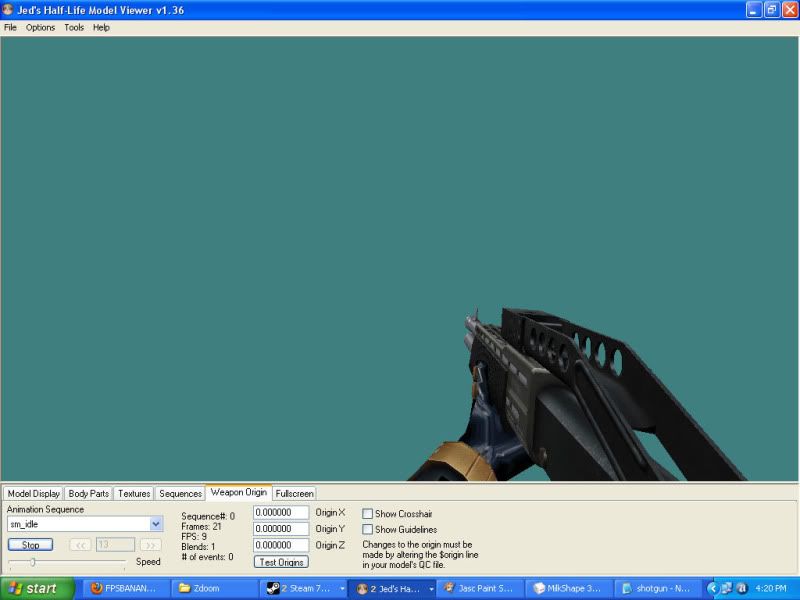Expand hidden system tray icons
The height and width of the screenshot is (600, 800).
712,588
